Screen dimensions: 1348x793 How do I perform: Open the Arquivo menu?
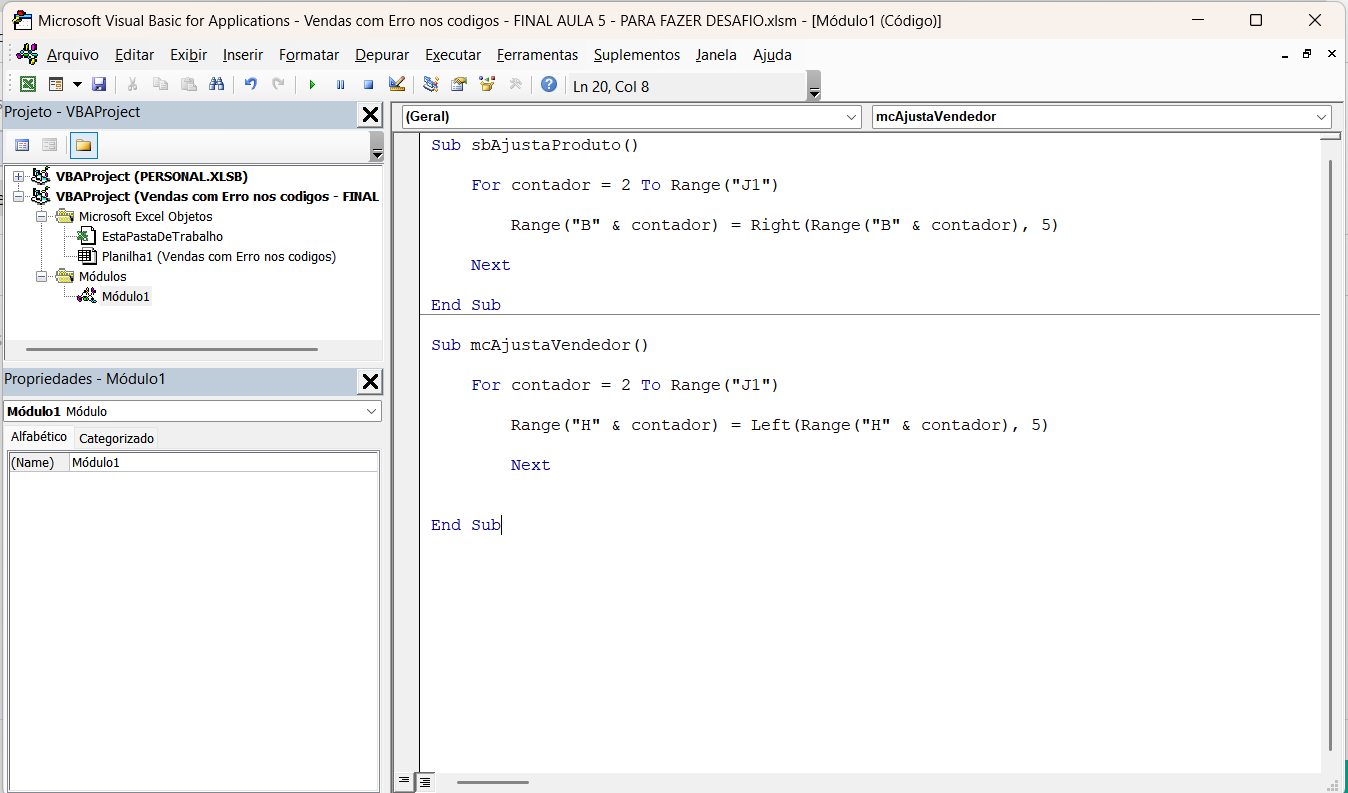(73, 55)
